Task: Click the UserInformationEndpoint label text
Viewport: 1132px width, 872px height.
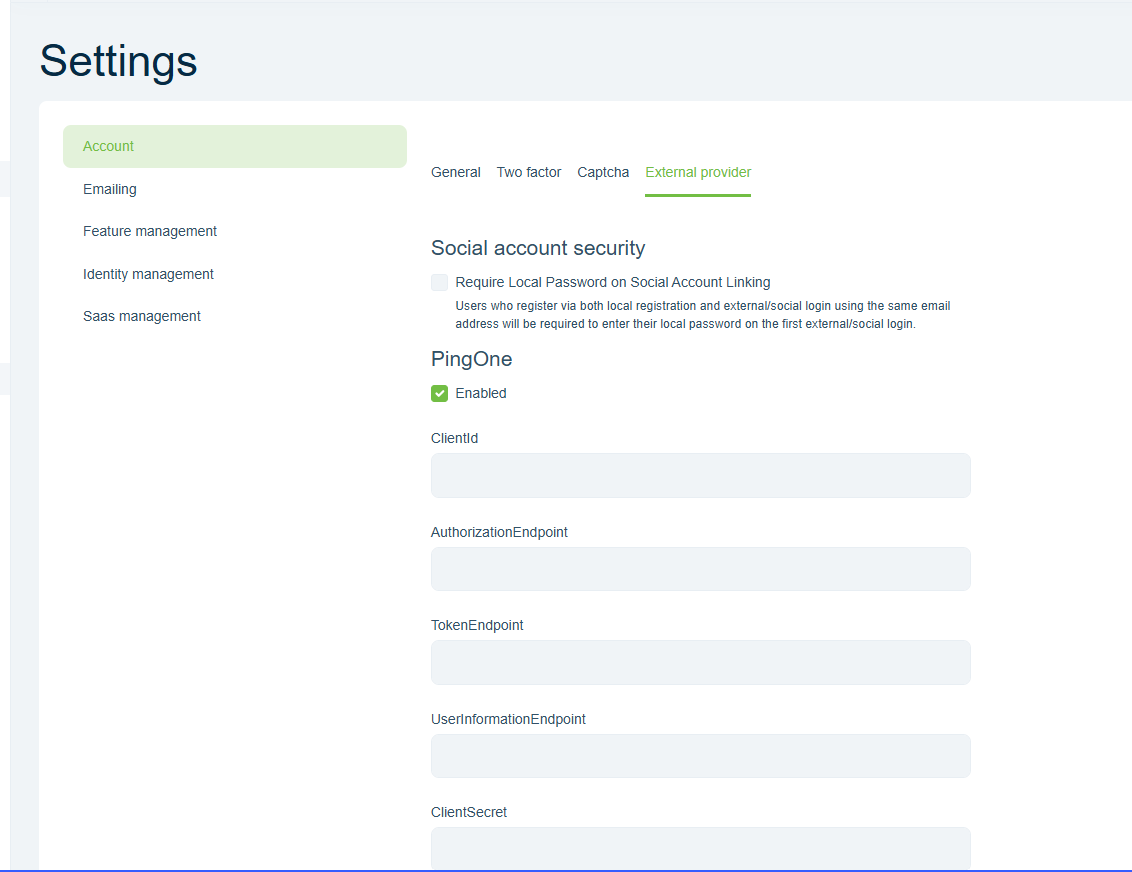Action: [x=508, y=719]
